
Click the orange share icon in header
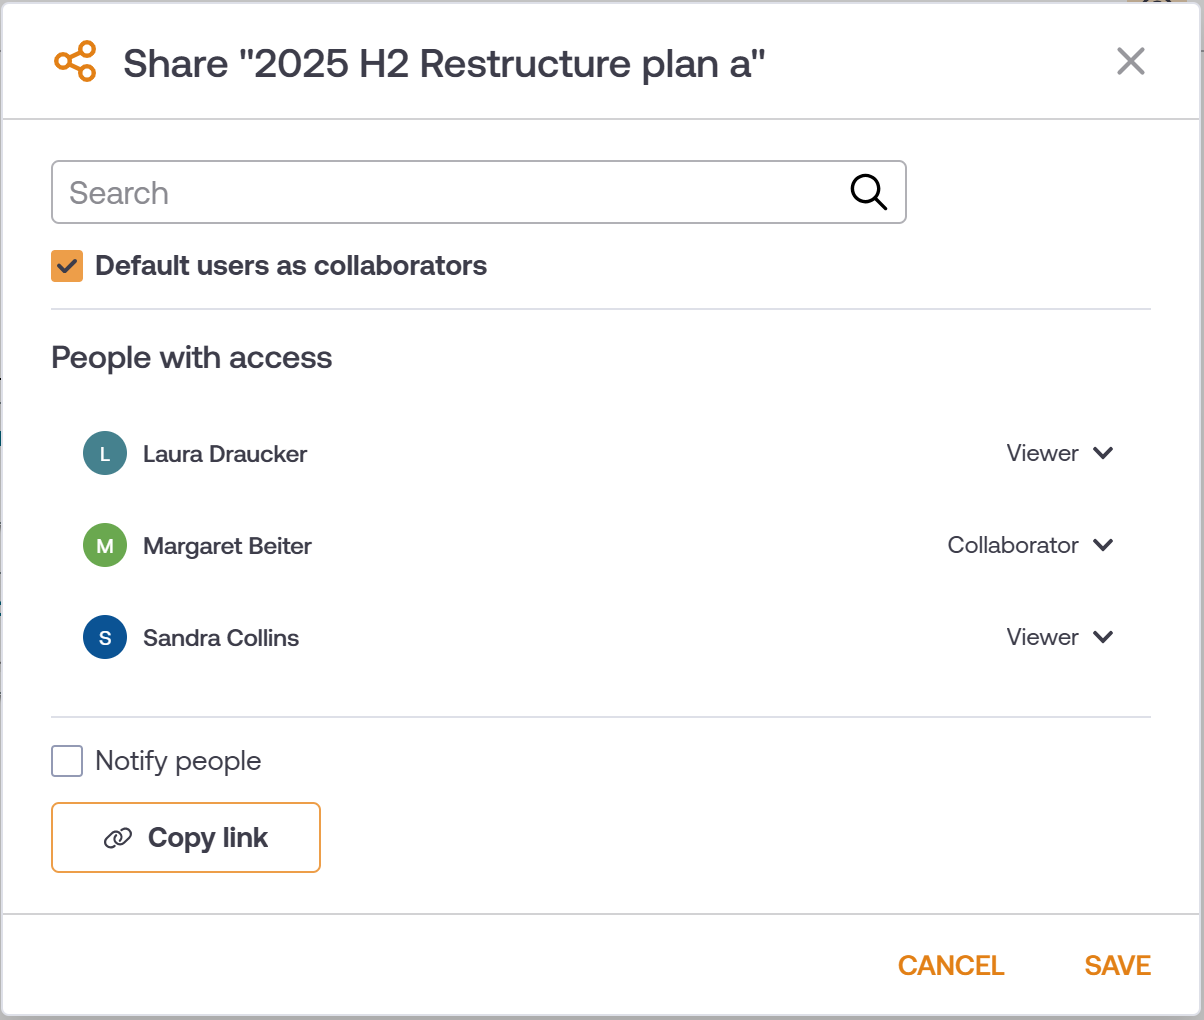coord(76,62)
